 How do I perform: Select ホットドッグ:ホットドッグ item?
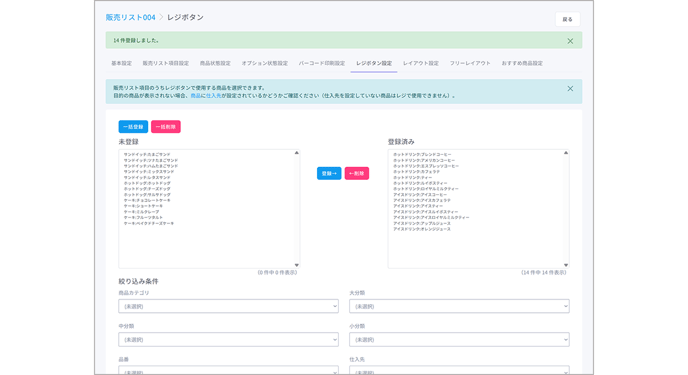click(x=147, y=183)
